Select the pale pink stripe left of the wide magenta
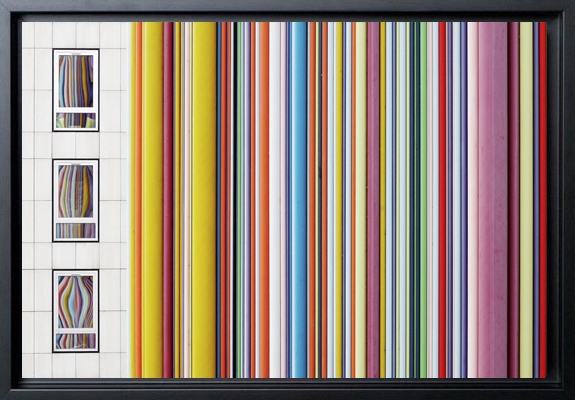575x400 pixels. point(472,200)
